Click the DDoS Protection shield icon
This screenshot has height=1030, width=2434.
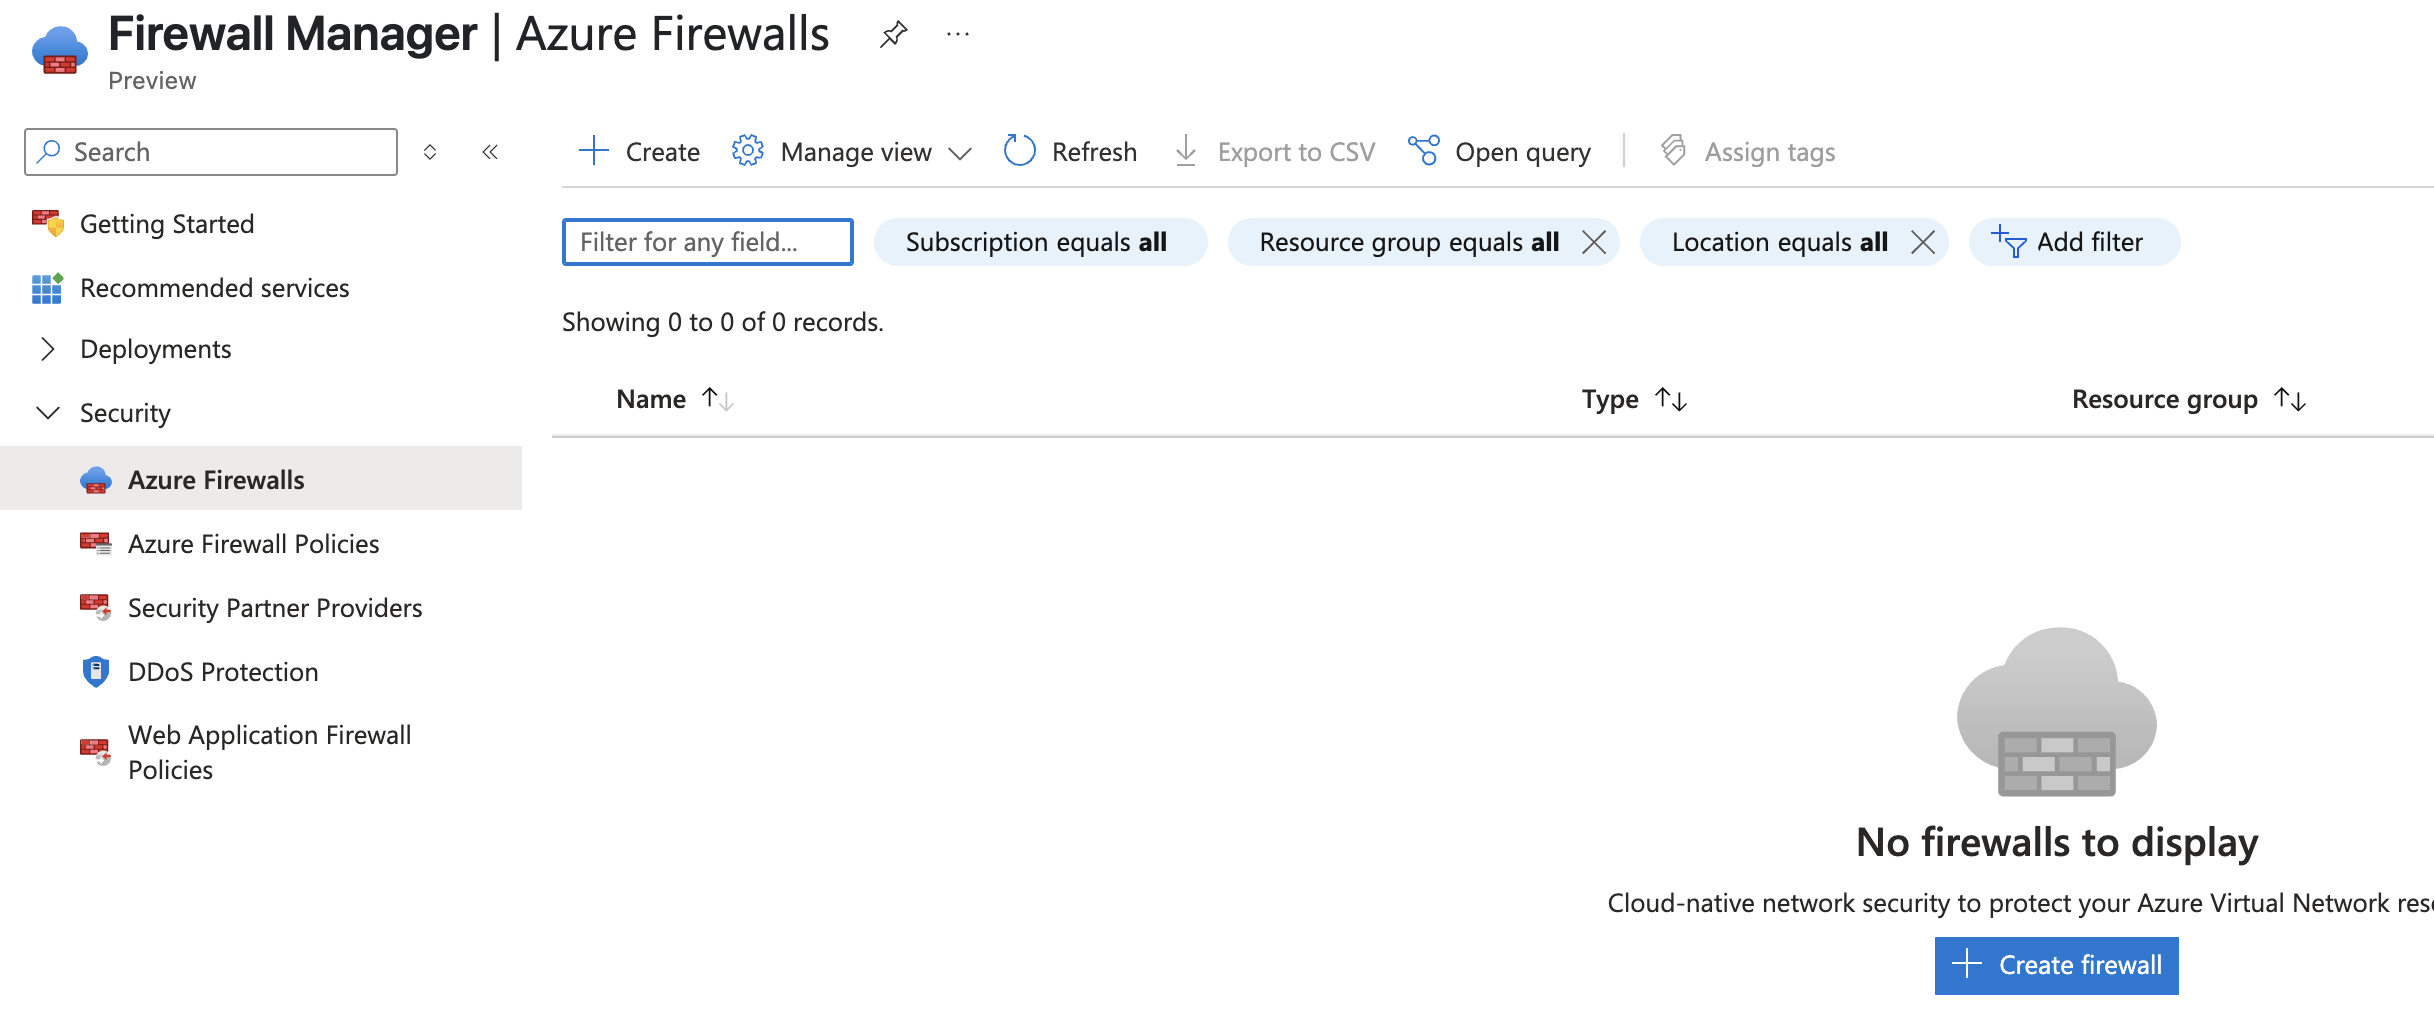point(96,672)
